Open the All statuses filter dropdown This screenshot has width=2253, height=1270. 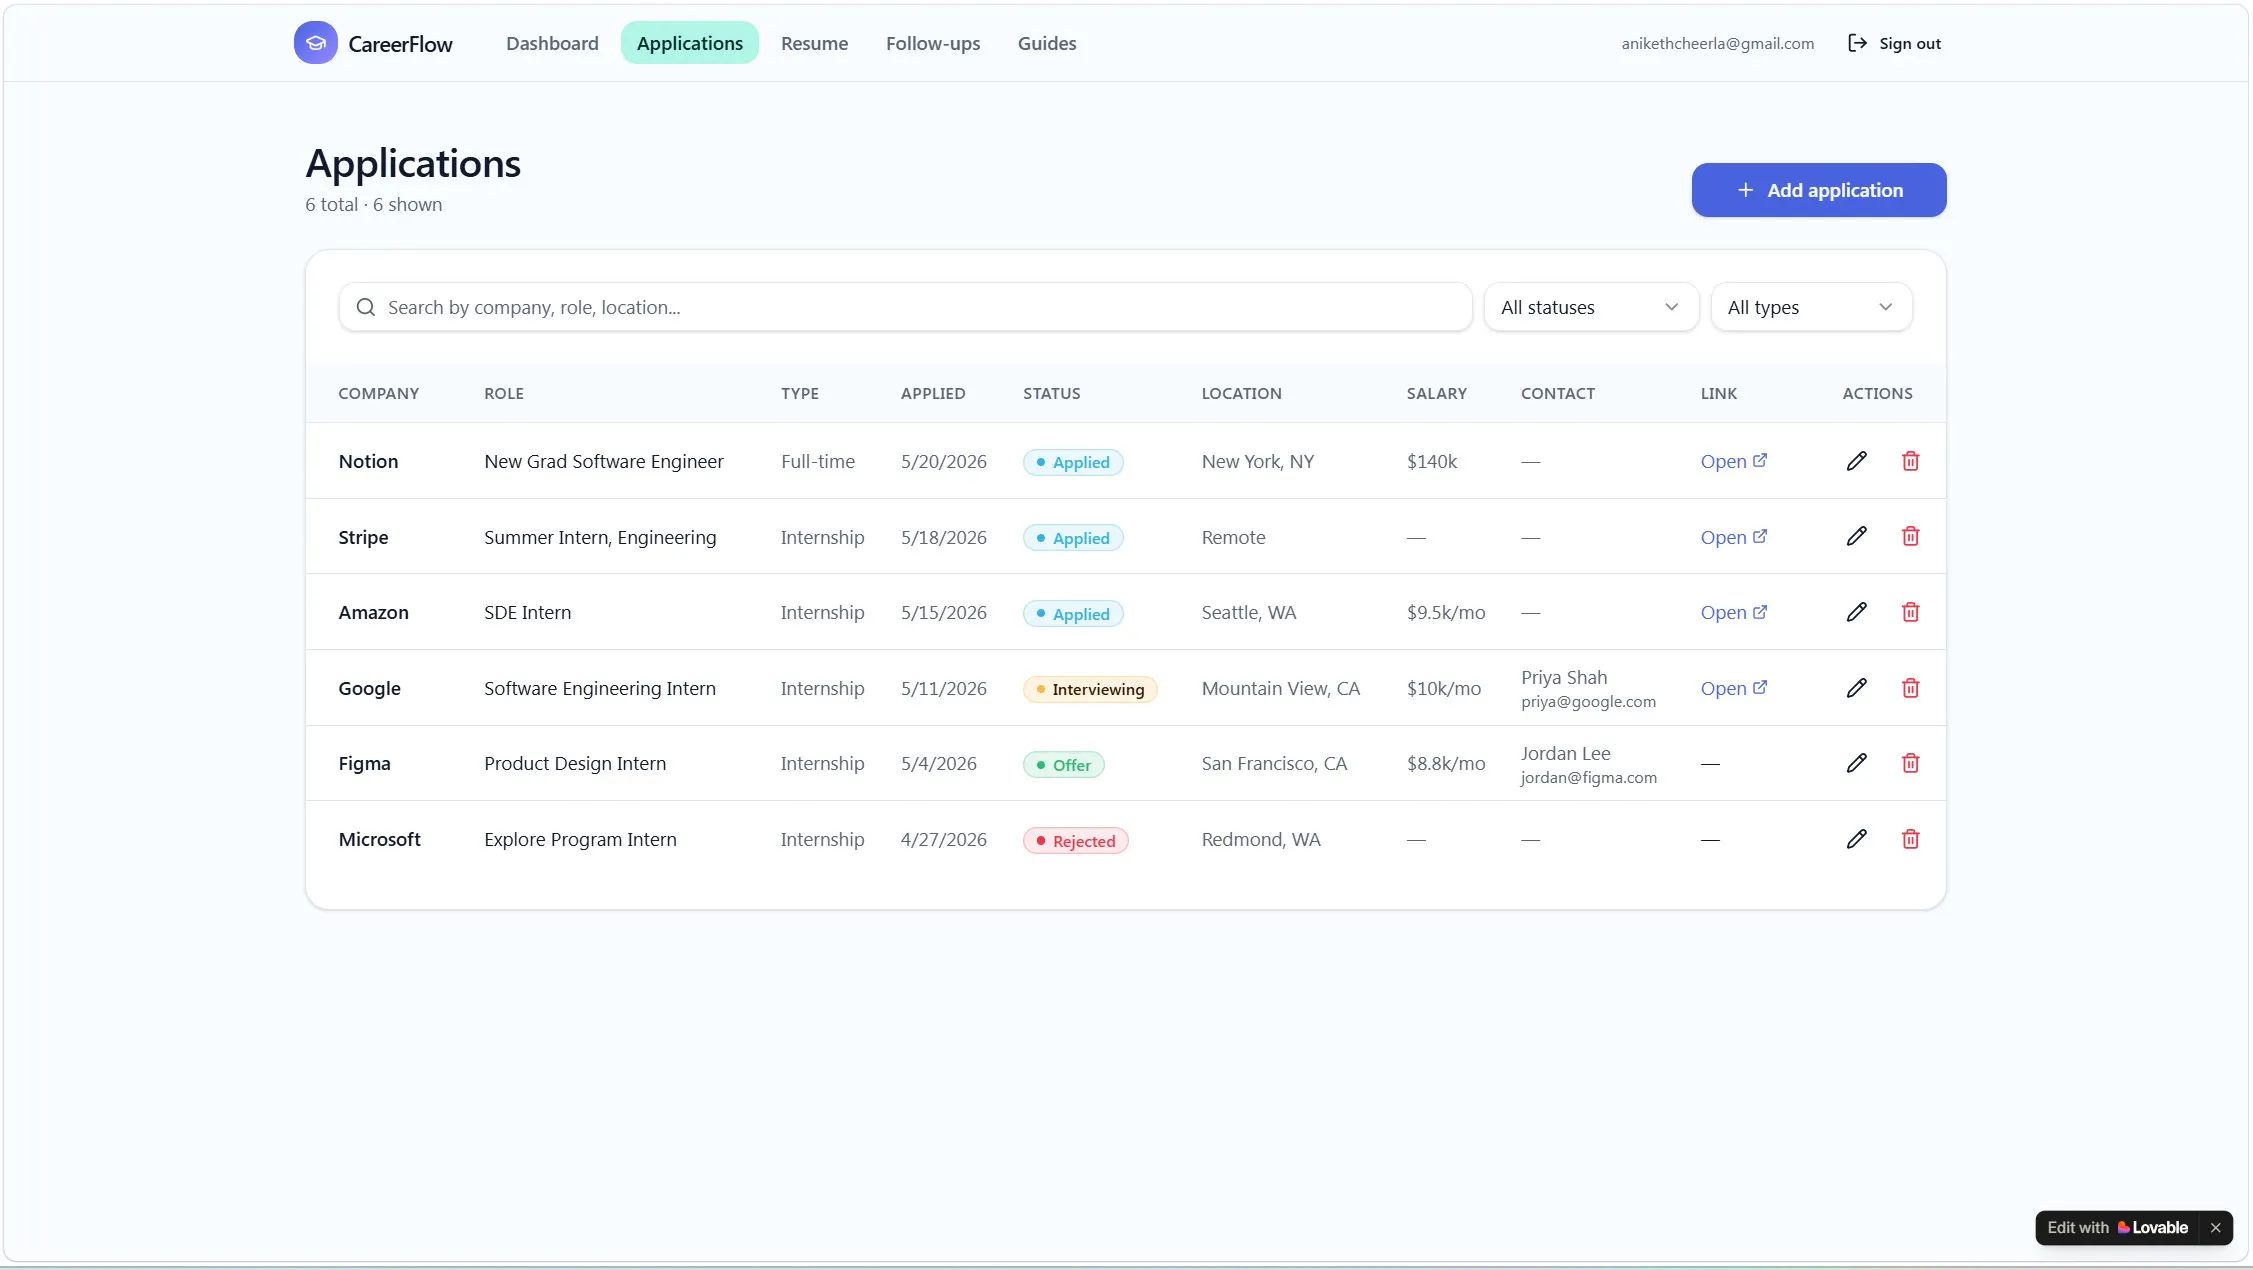pos(1590,307)
